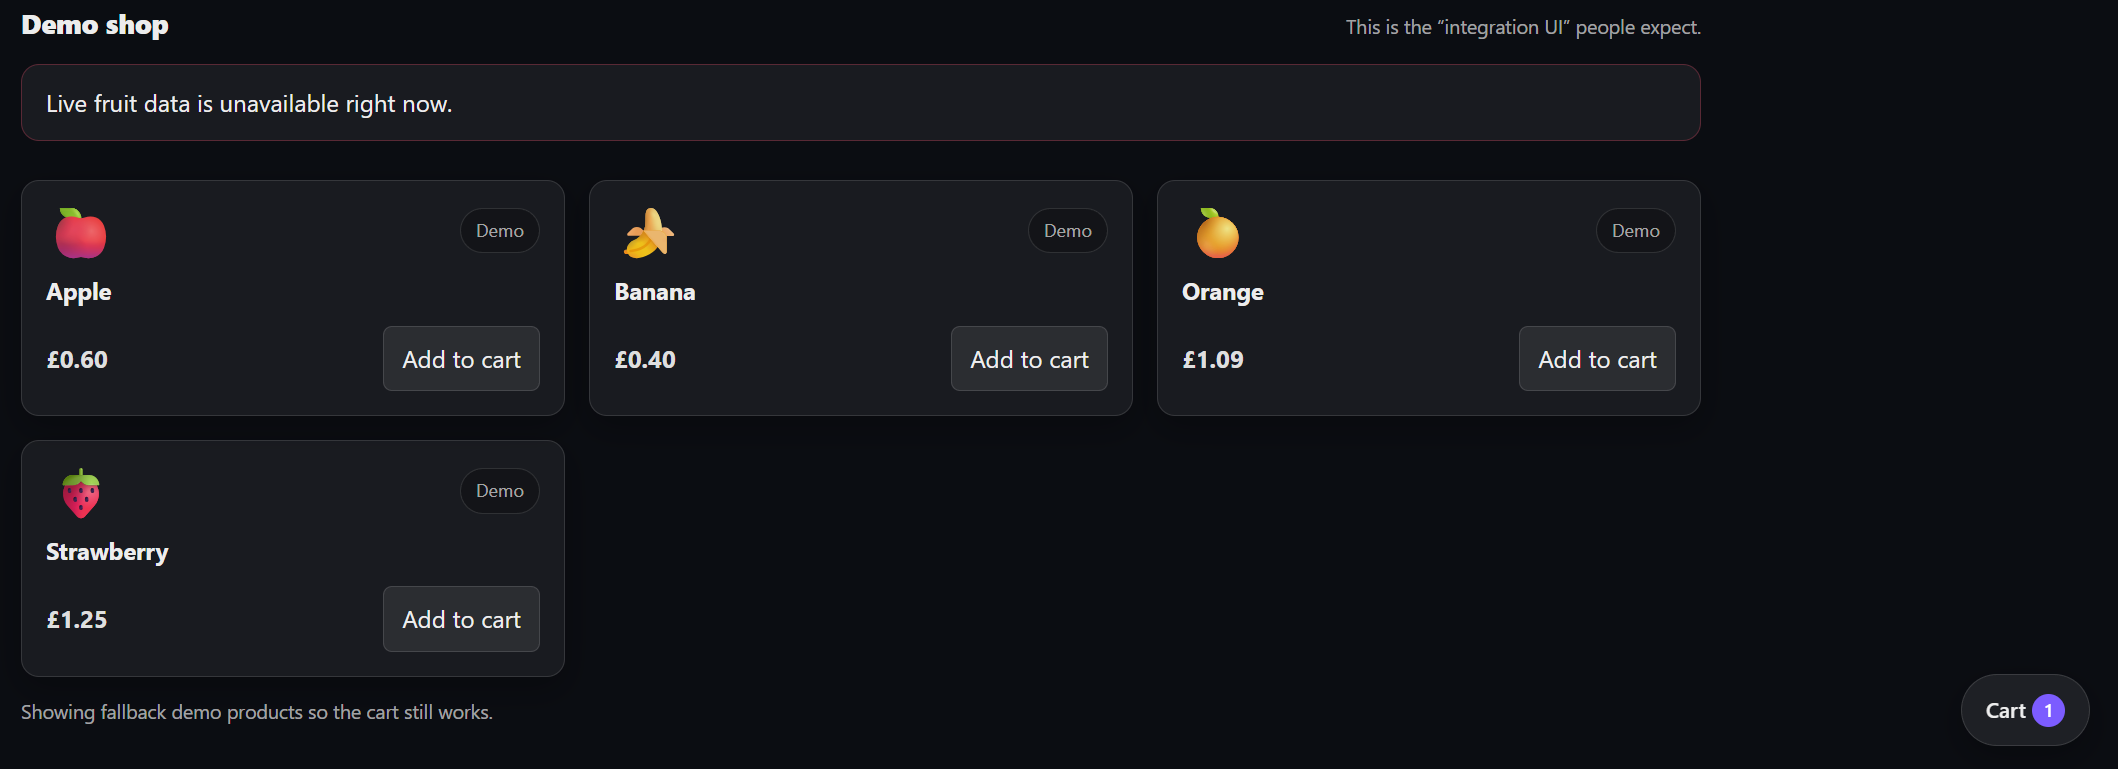The height and width of the screenshot is (769, 2118).
Task: Add Strawberry to cart
Action: pyautogui.click(x=461, y=619)
